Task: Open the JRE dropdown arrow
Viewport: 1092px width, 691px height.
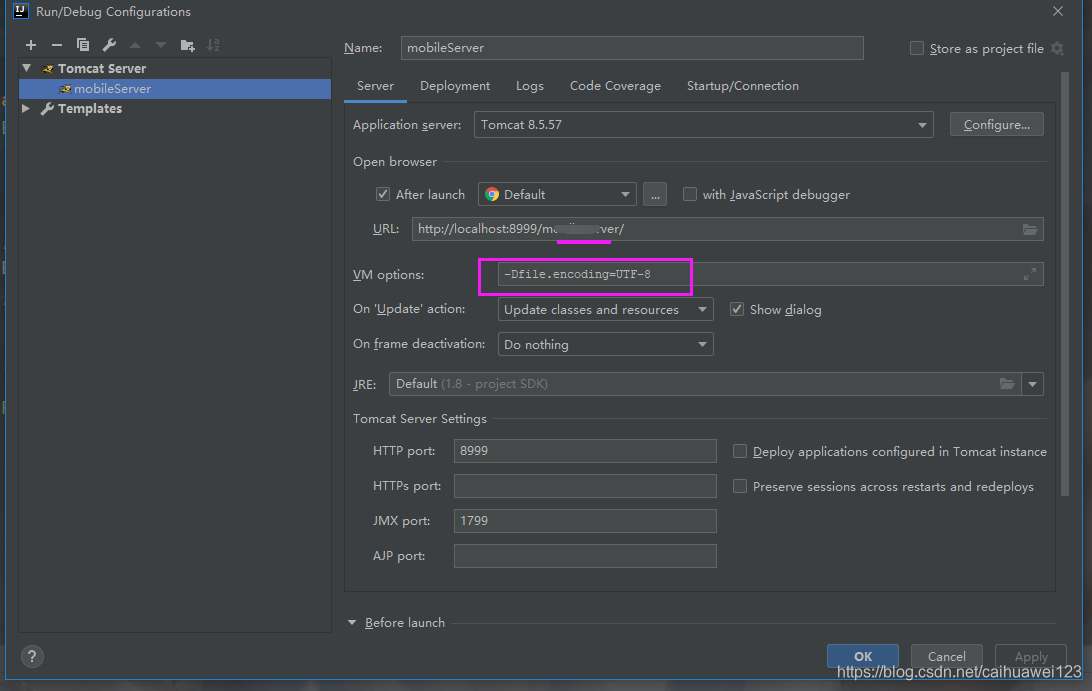Action: point(1032,384)
